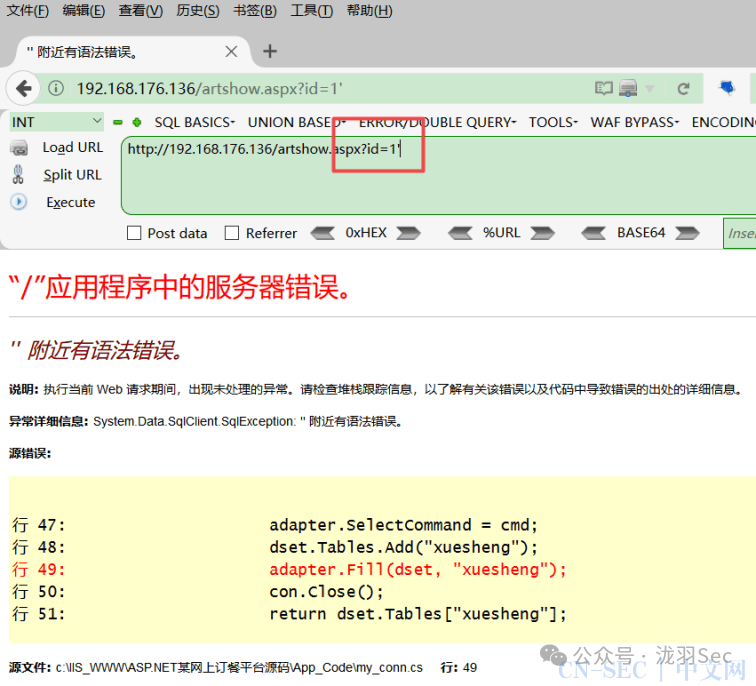Open the 查看(V) menu
The height and width of the screenshot is (686, 756).
coord(141,11)
